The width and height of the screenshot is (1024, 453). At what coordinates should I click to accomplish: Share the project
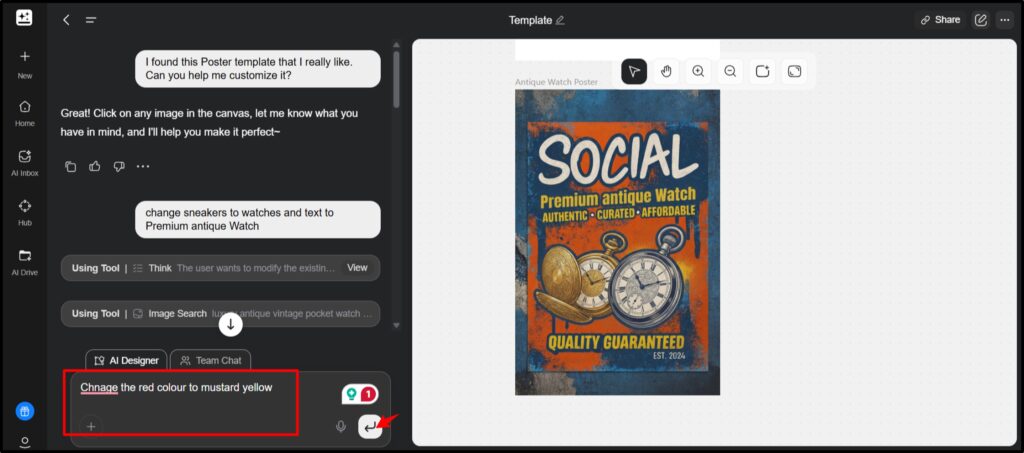[x=940, y=20]
